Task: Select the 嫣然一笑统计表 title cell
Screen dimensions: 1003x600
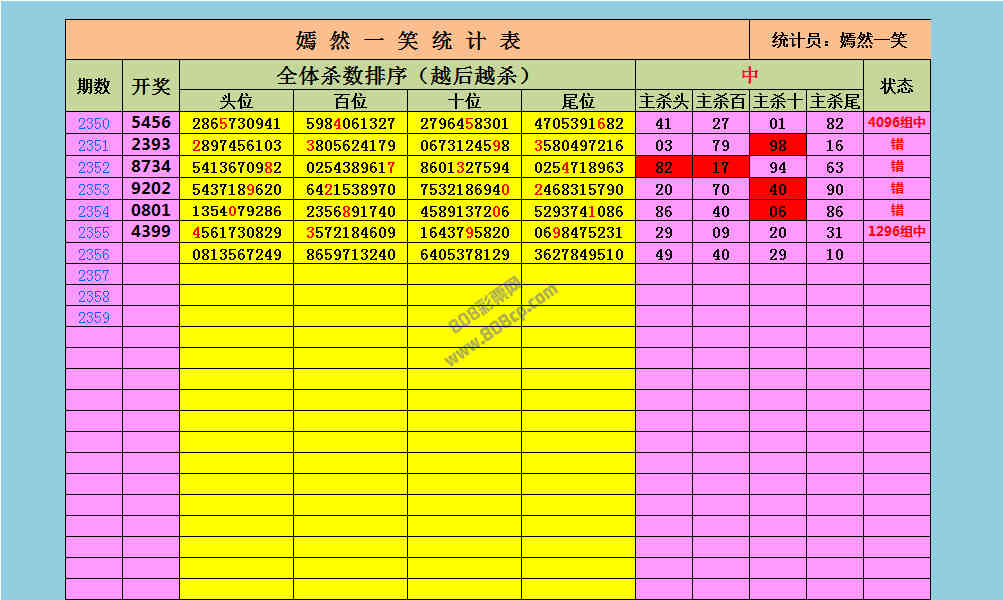Action: click(x=408, y=41)
